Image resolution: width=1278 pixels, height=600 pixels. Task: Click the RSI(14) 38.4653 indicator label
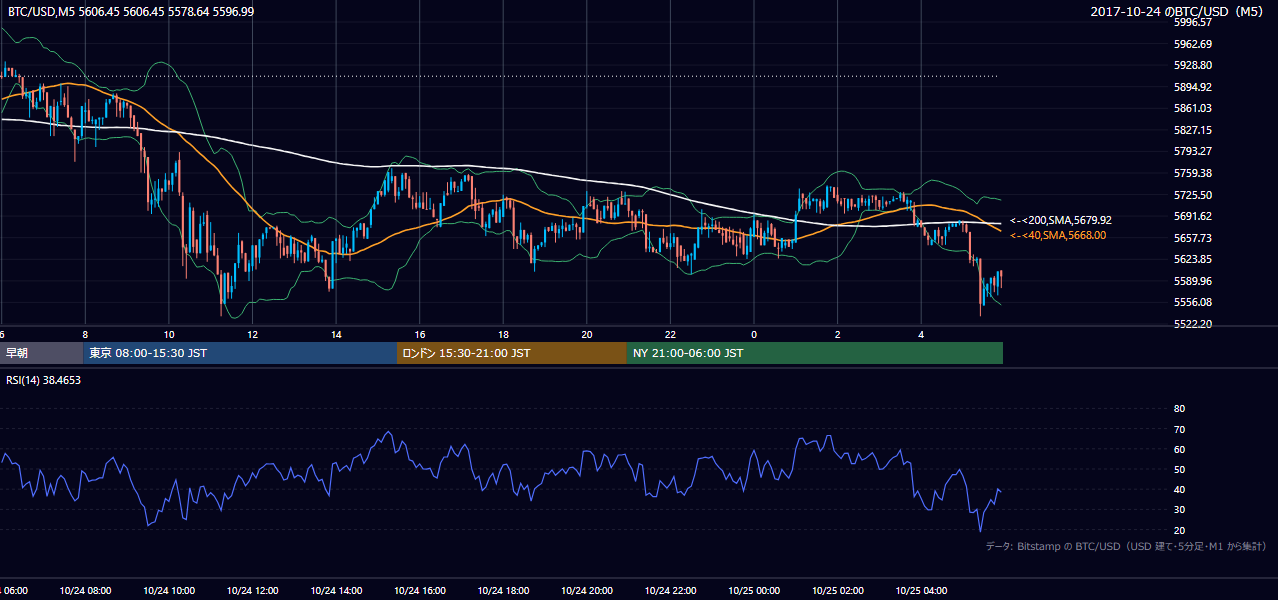click(x=44, y=380)
